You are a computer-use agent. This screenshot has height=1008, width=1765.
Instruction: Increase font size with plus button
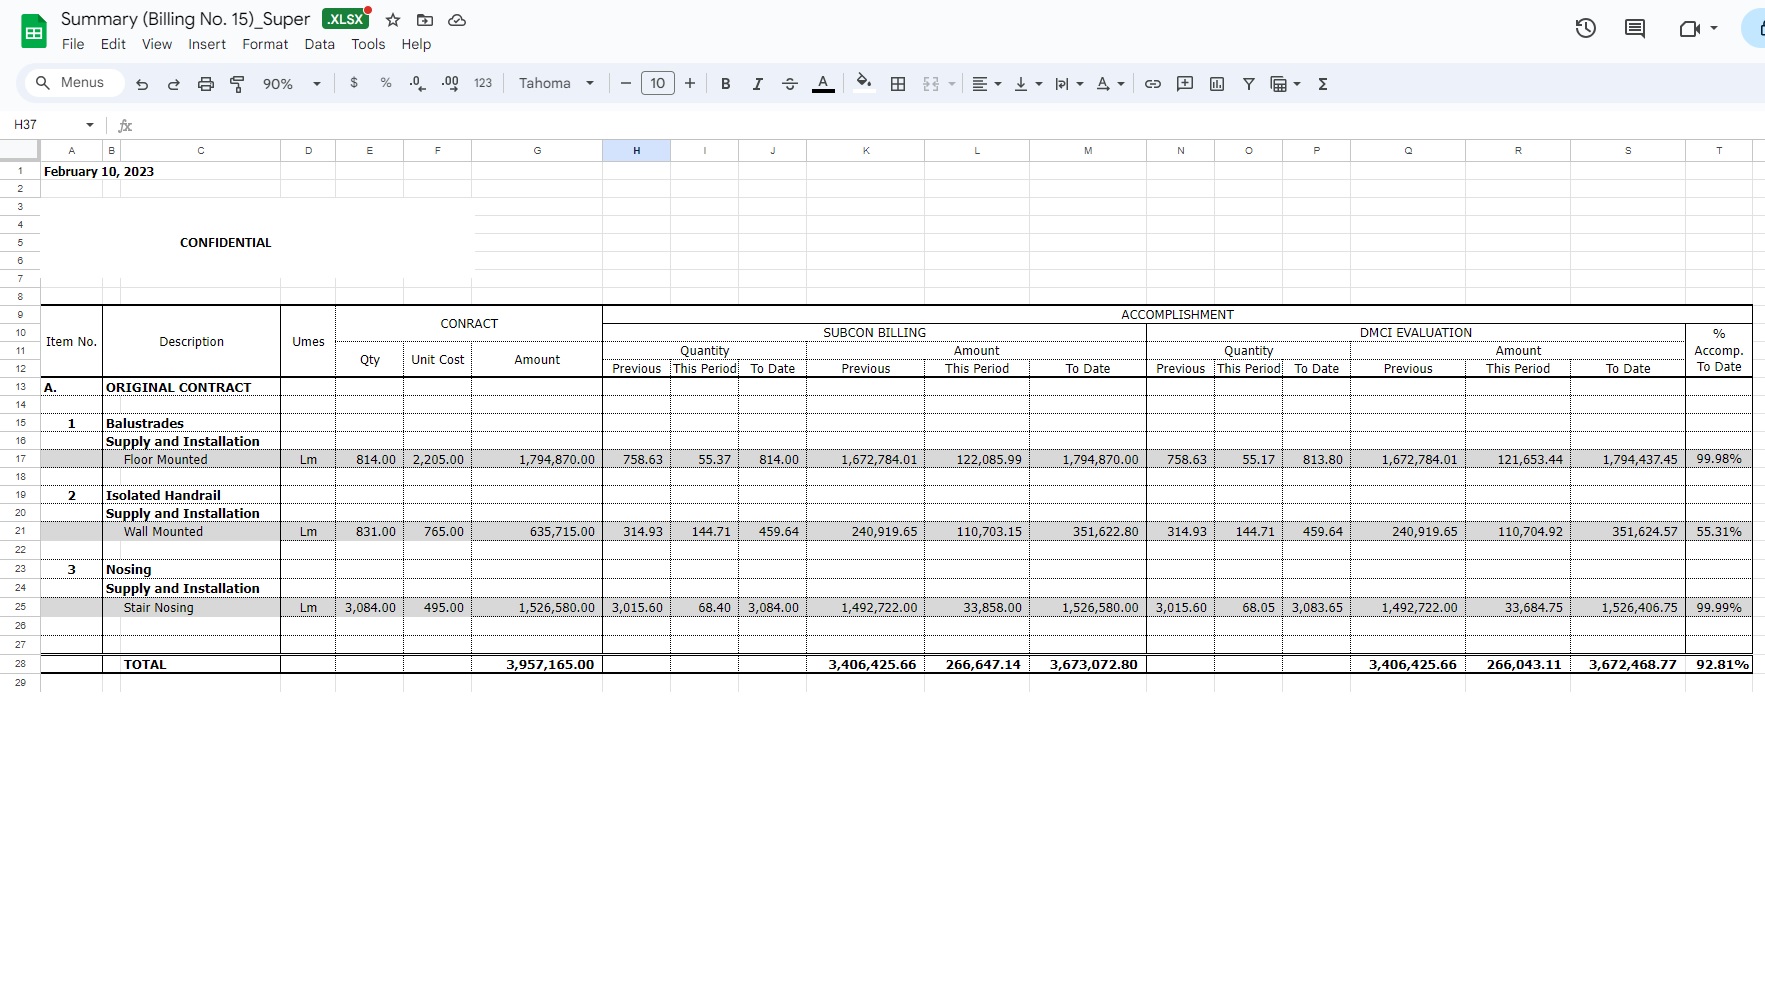[690, 83]
